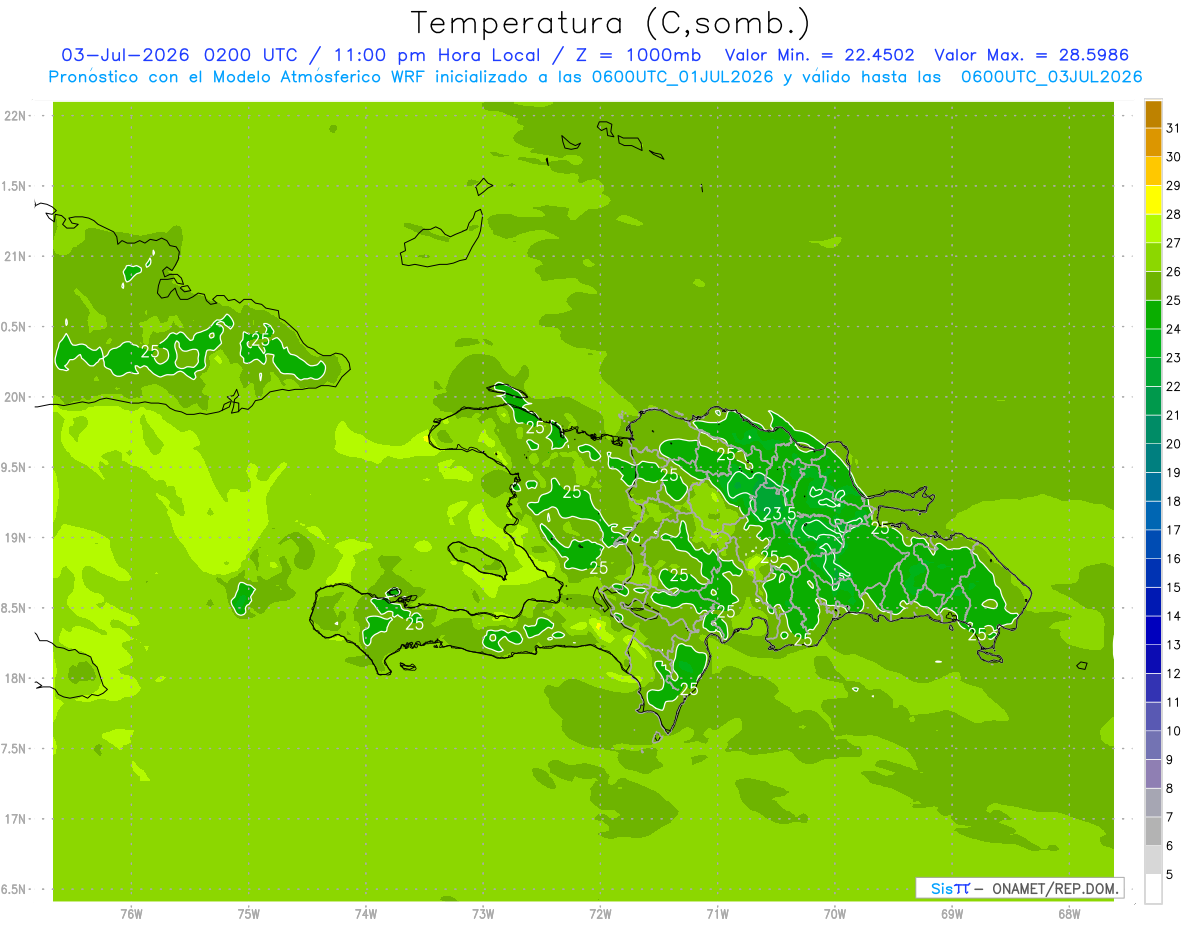Click teal legend swatch between 19 and 20
This screenshot has width=1200, height=927.
click(1153, 458)
